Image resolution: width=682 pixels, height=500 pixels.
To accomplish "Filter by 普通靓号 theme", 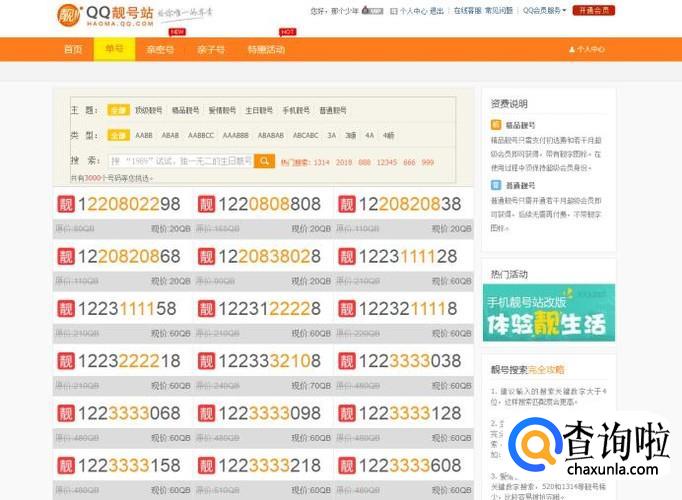I will click(333, 110).
